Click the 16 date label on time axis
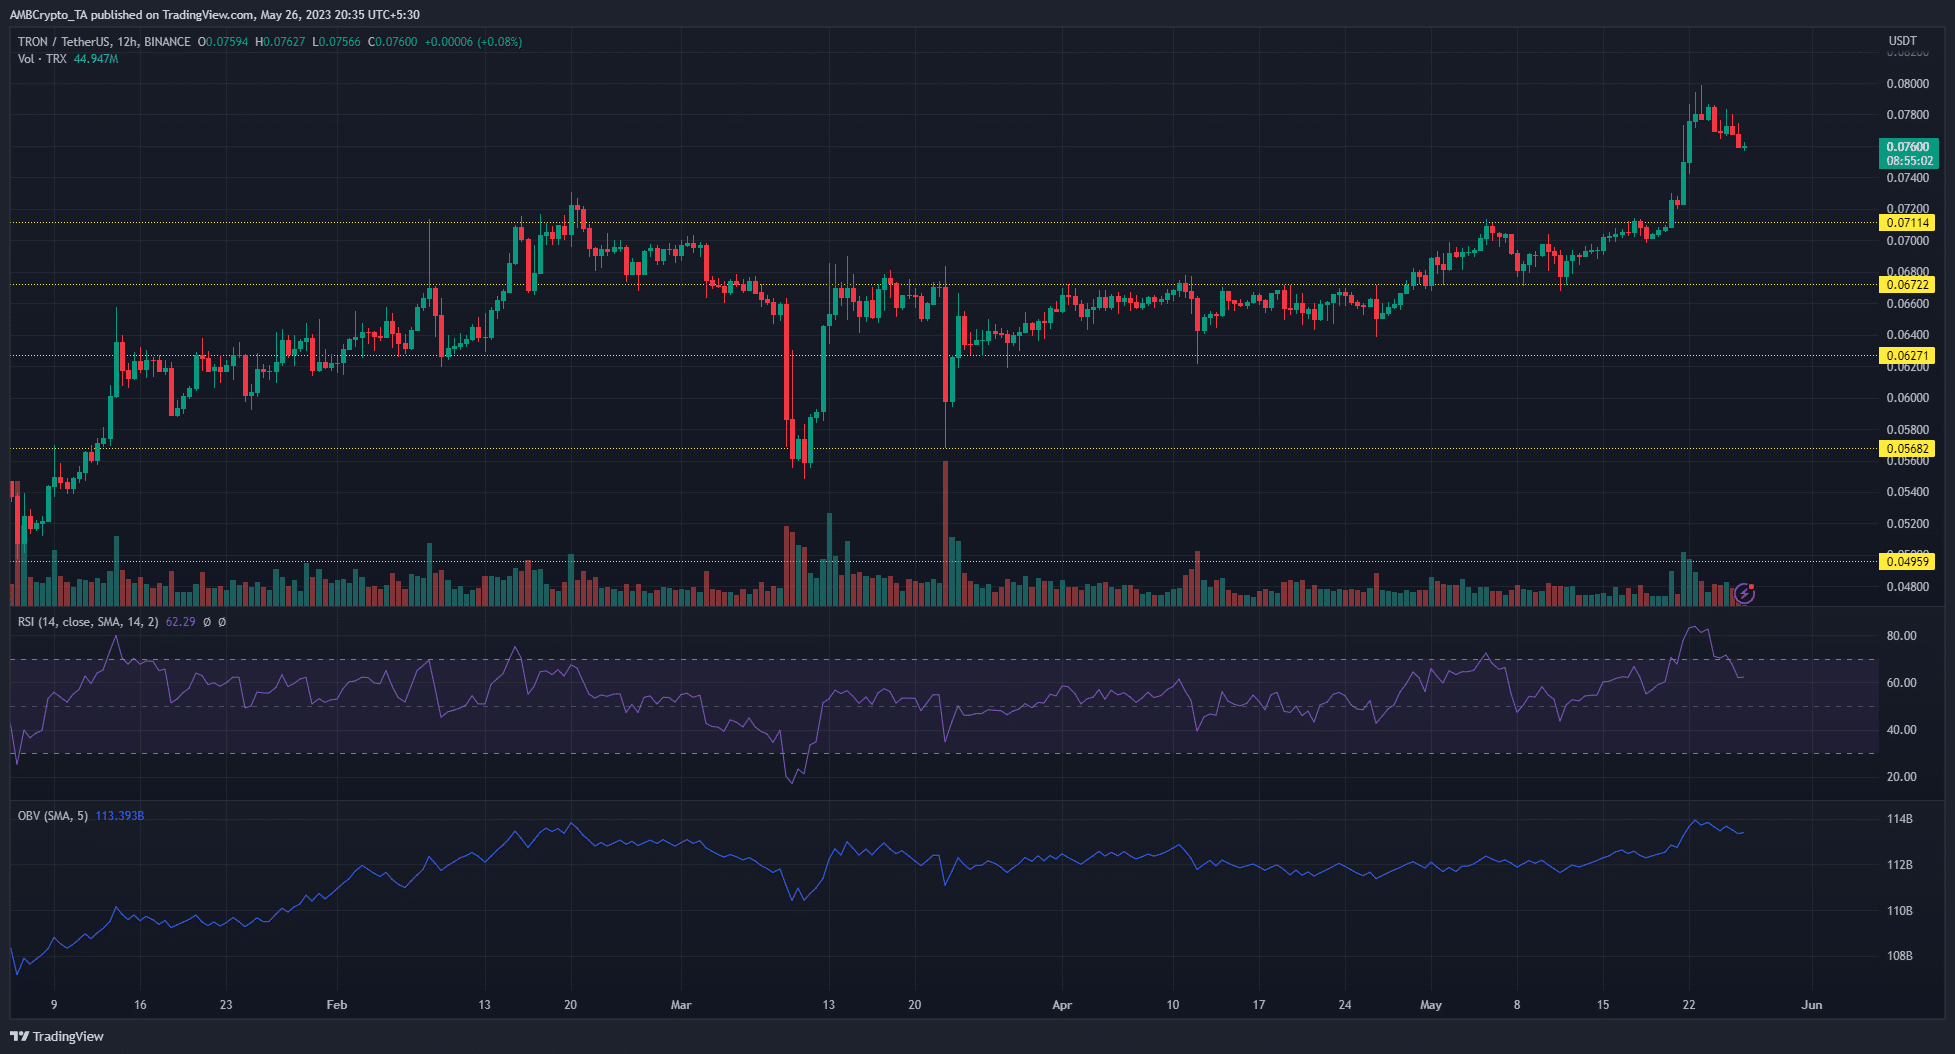Screen dimensions: 1955x1054 click(140, 1005)
